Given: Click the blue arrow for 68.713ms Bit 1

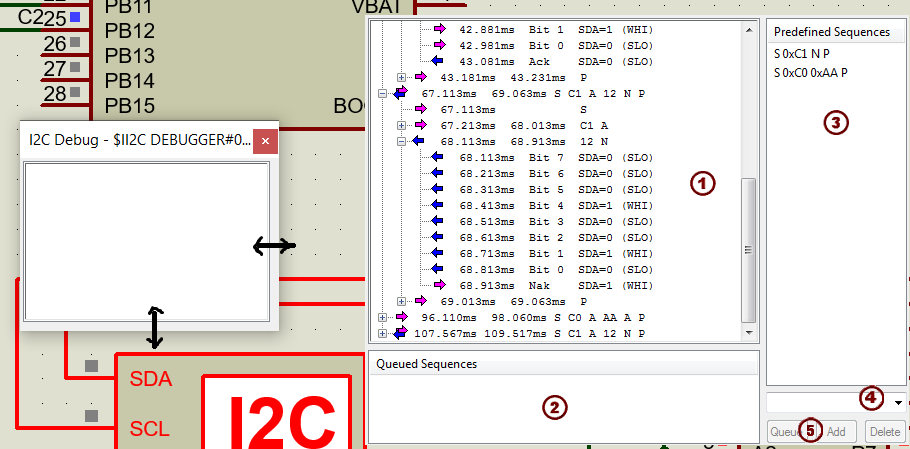Looking at the screenshot, I should [x=438, y=254].
